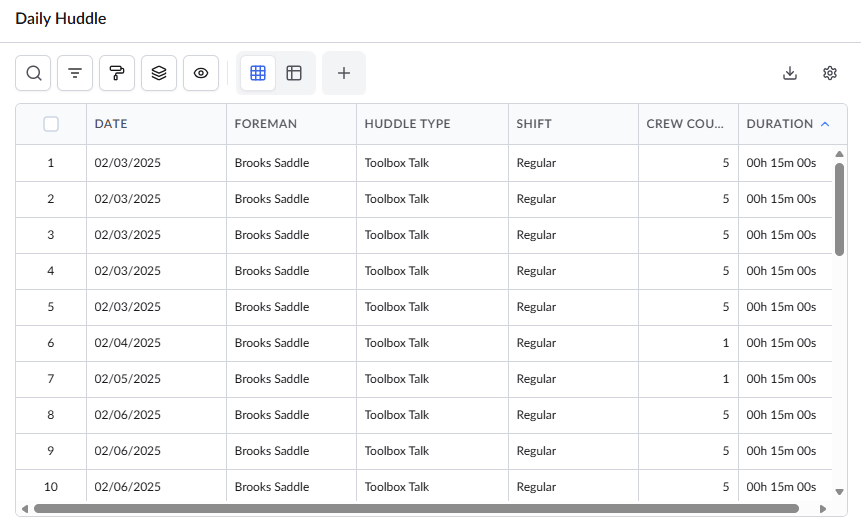Switch to the grid view icon
This screenshot has width=861, height=525.
[x=258, y=73]
